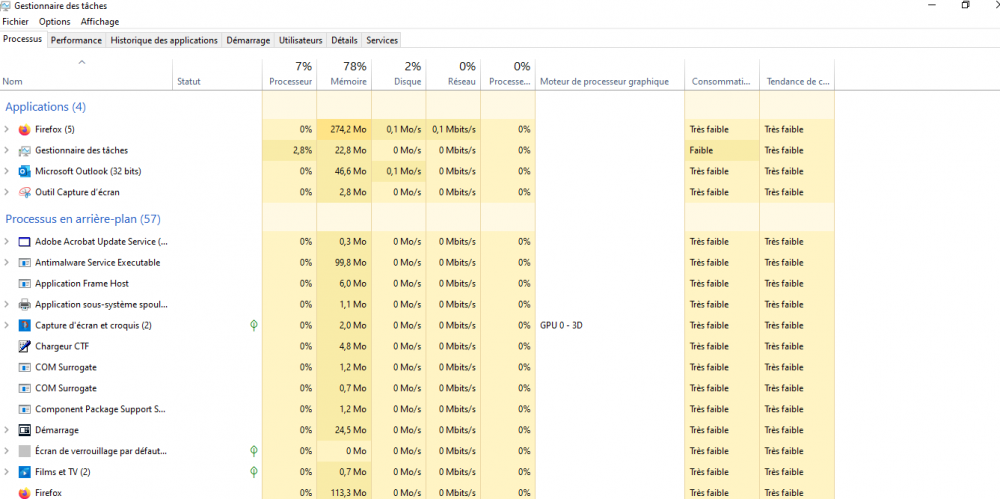Click the Chargeur CTF process icon

click(25, 347)
